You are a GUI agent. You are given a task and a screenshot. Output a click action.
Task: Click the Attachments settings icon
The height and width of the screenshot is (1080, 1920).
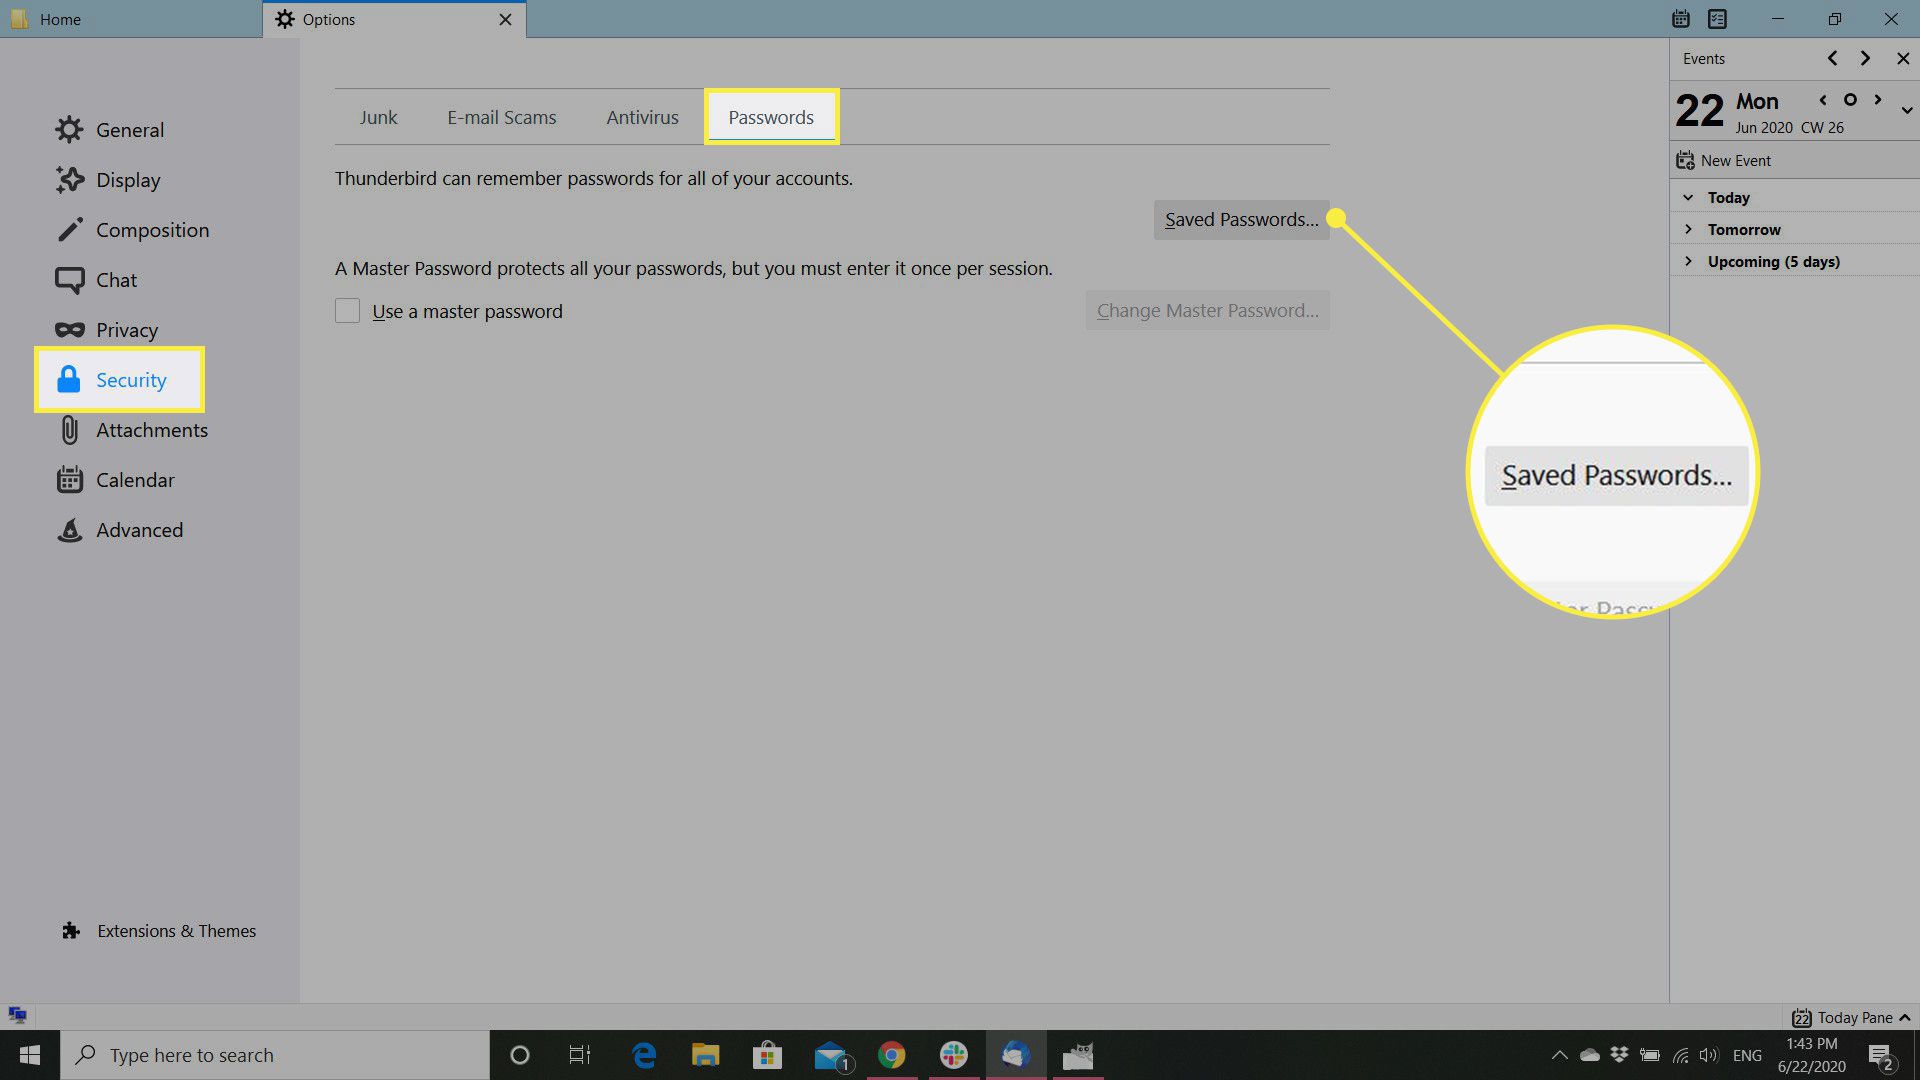coord(69,429)
